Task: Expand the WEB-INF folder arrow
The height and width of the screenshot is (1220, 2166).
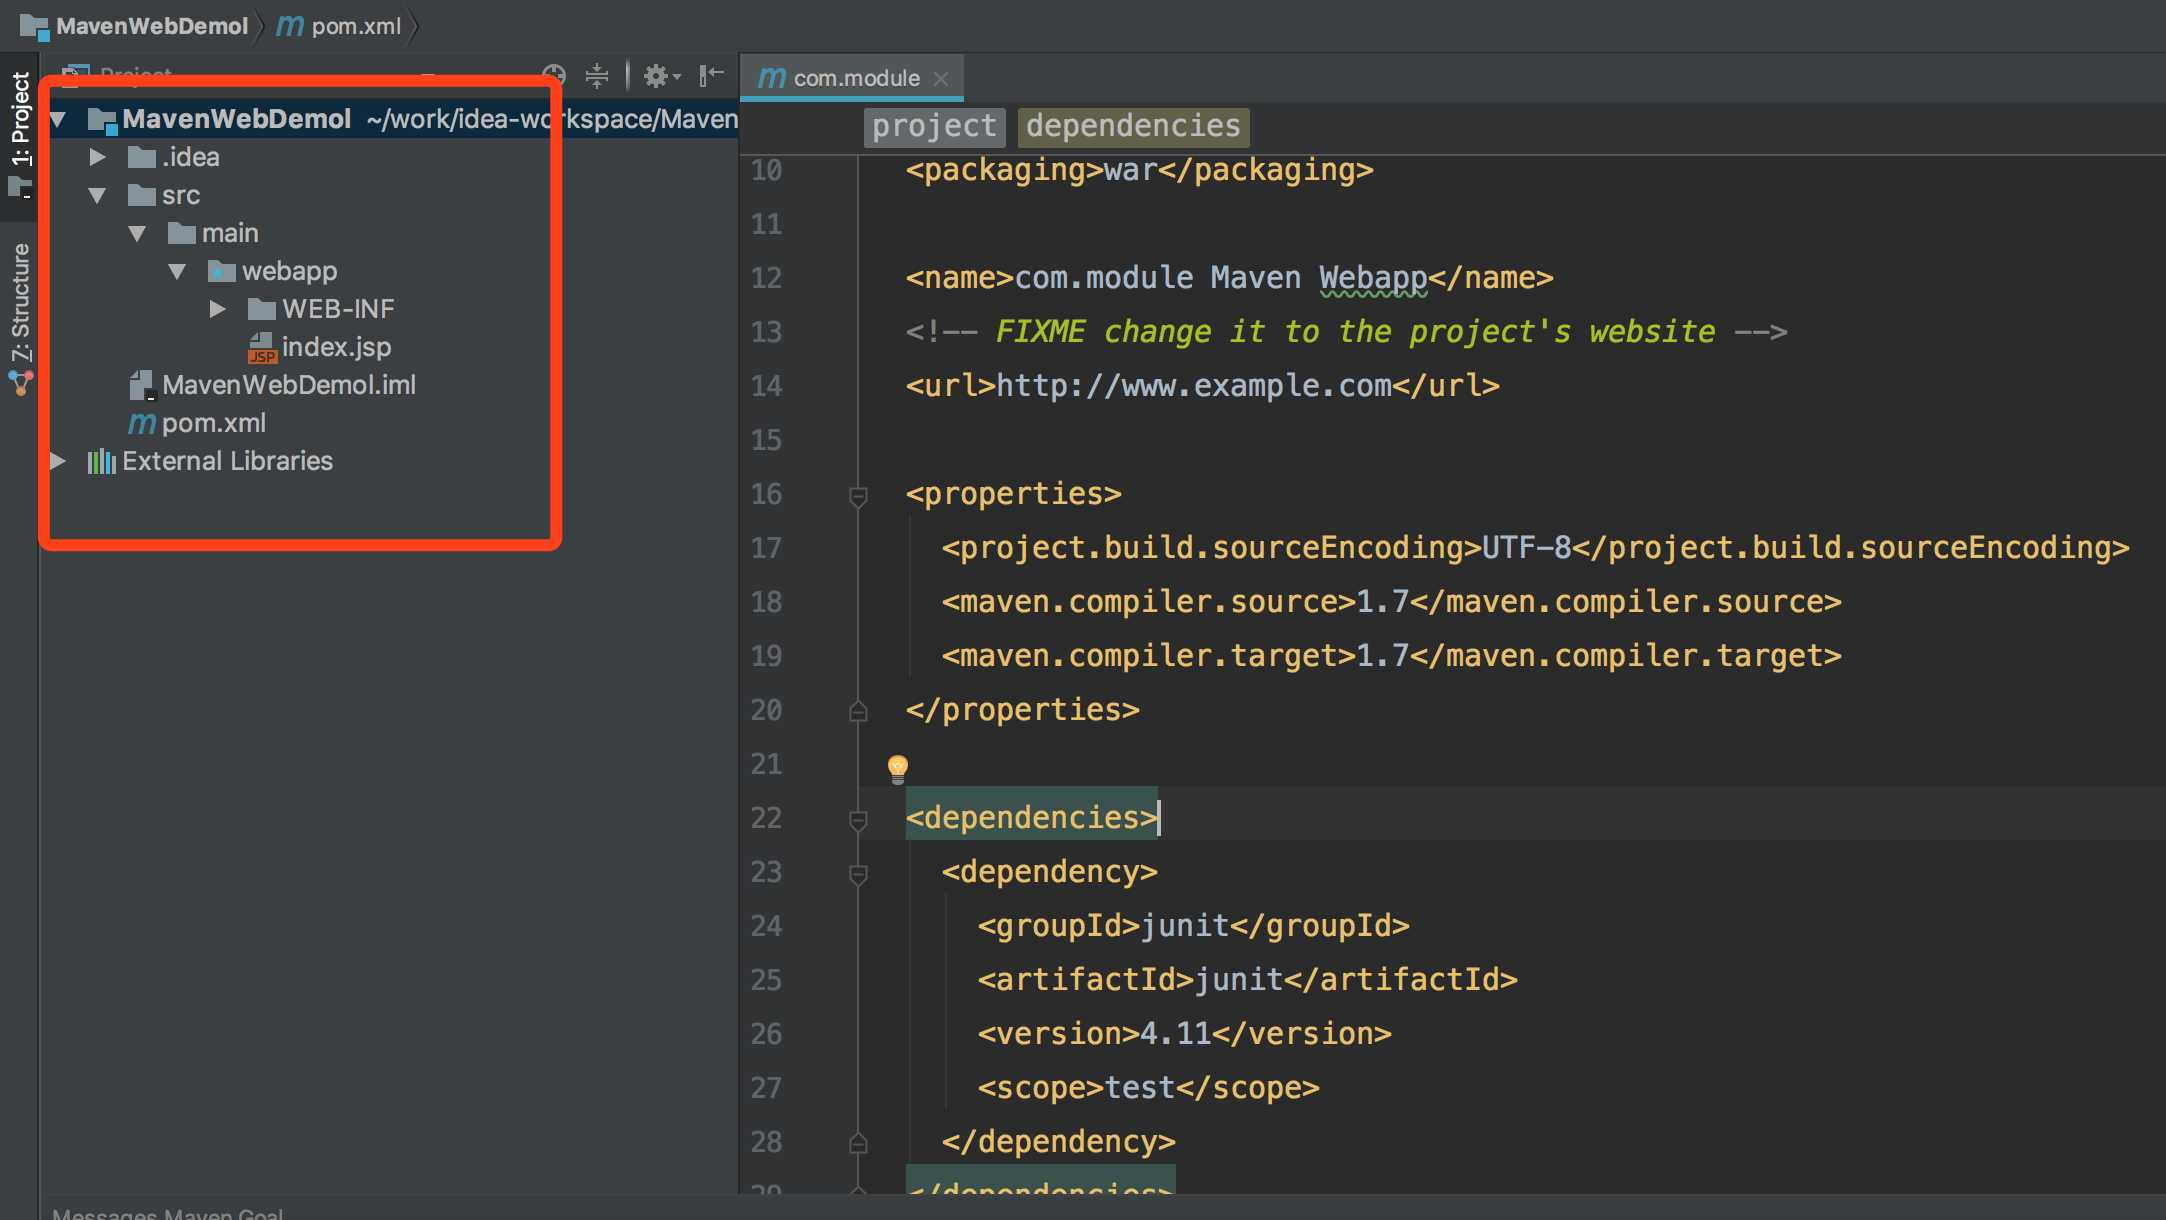Action: 217,309
